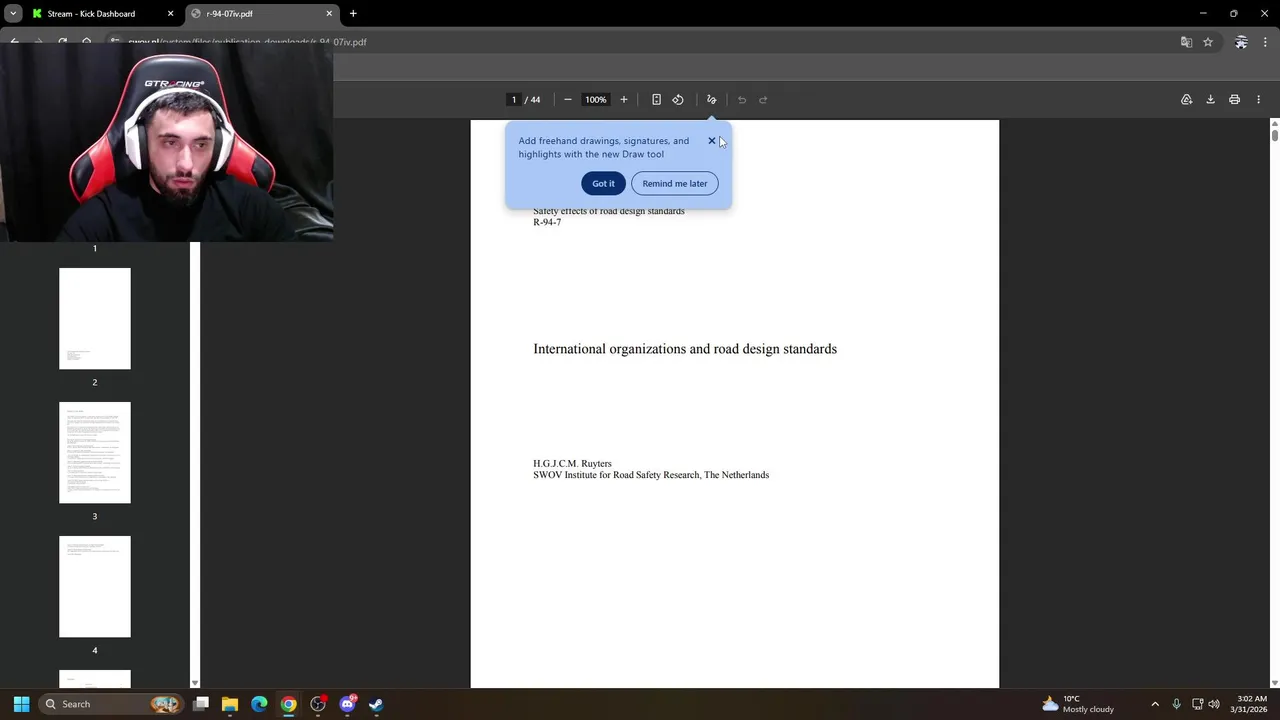This screenshot has width=1280, height=720.
Task: Select page 2 thumbnail
Action: click(x=95, y=318)
